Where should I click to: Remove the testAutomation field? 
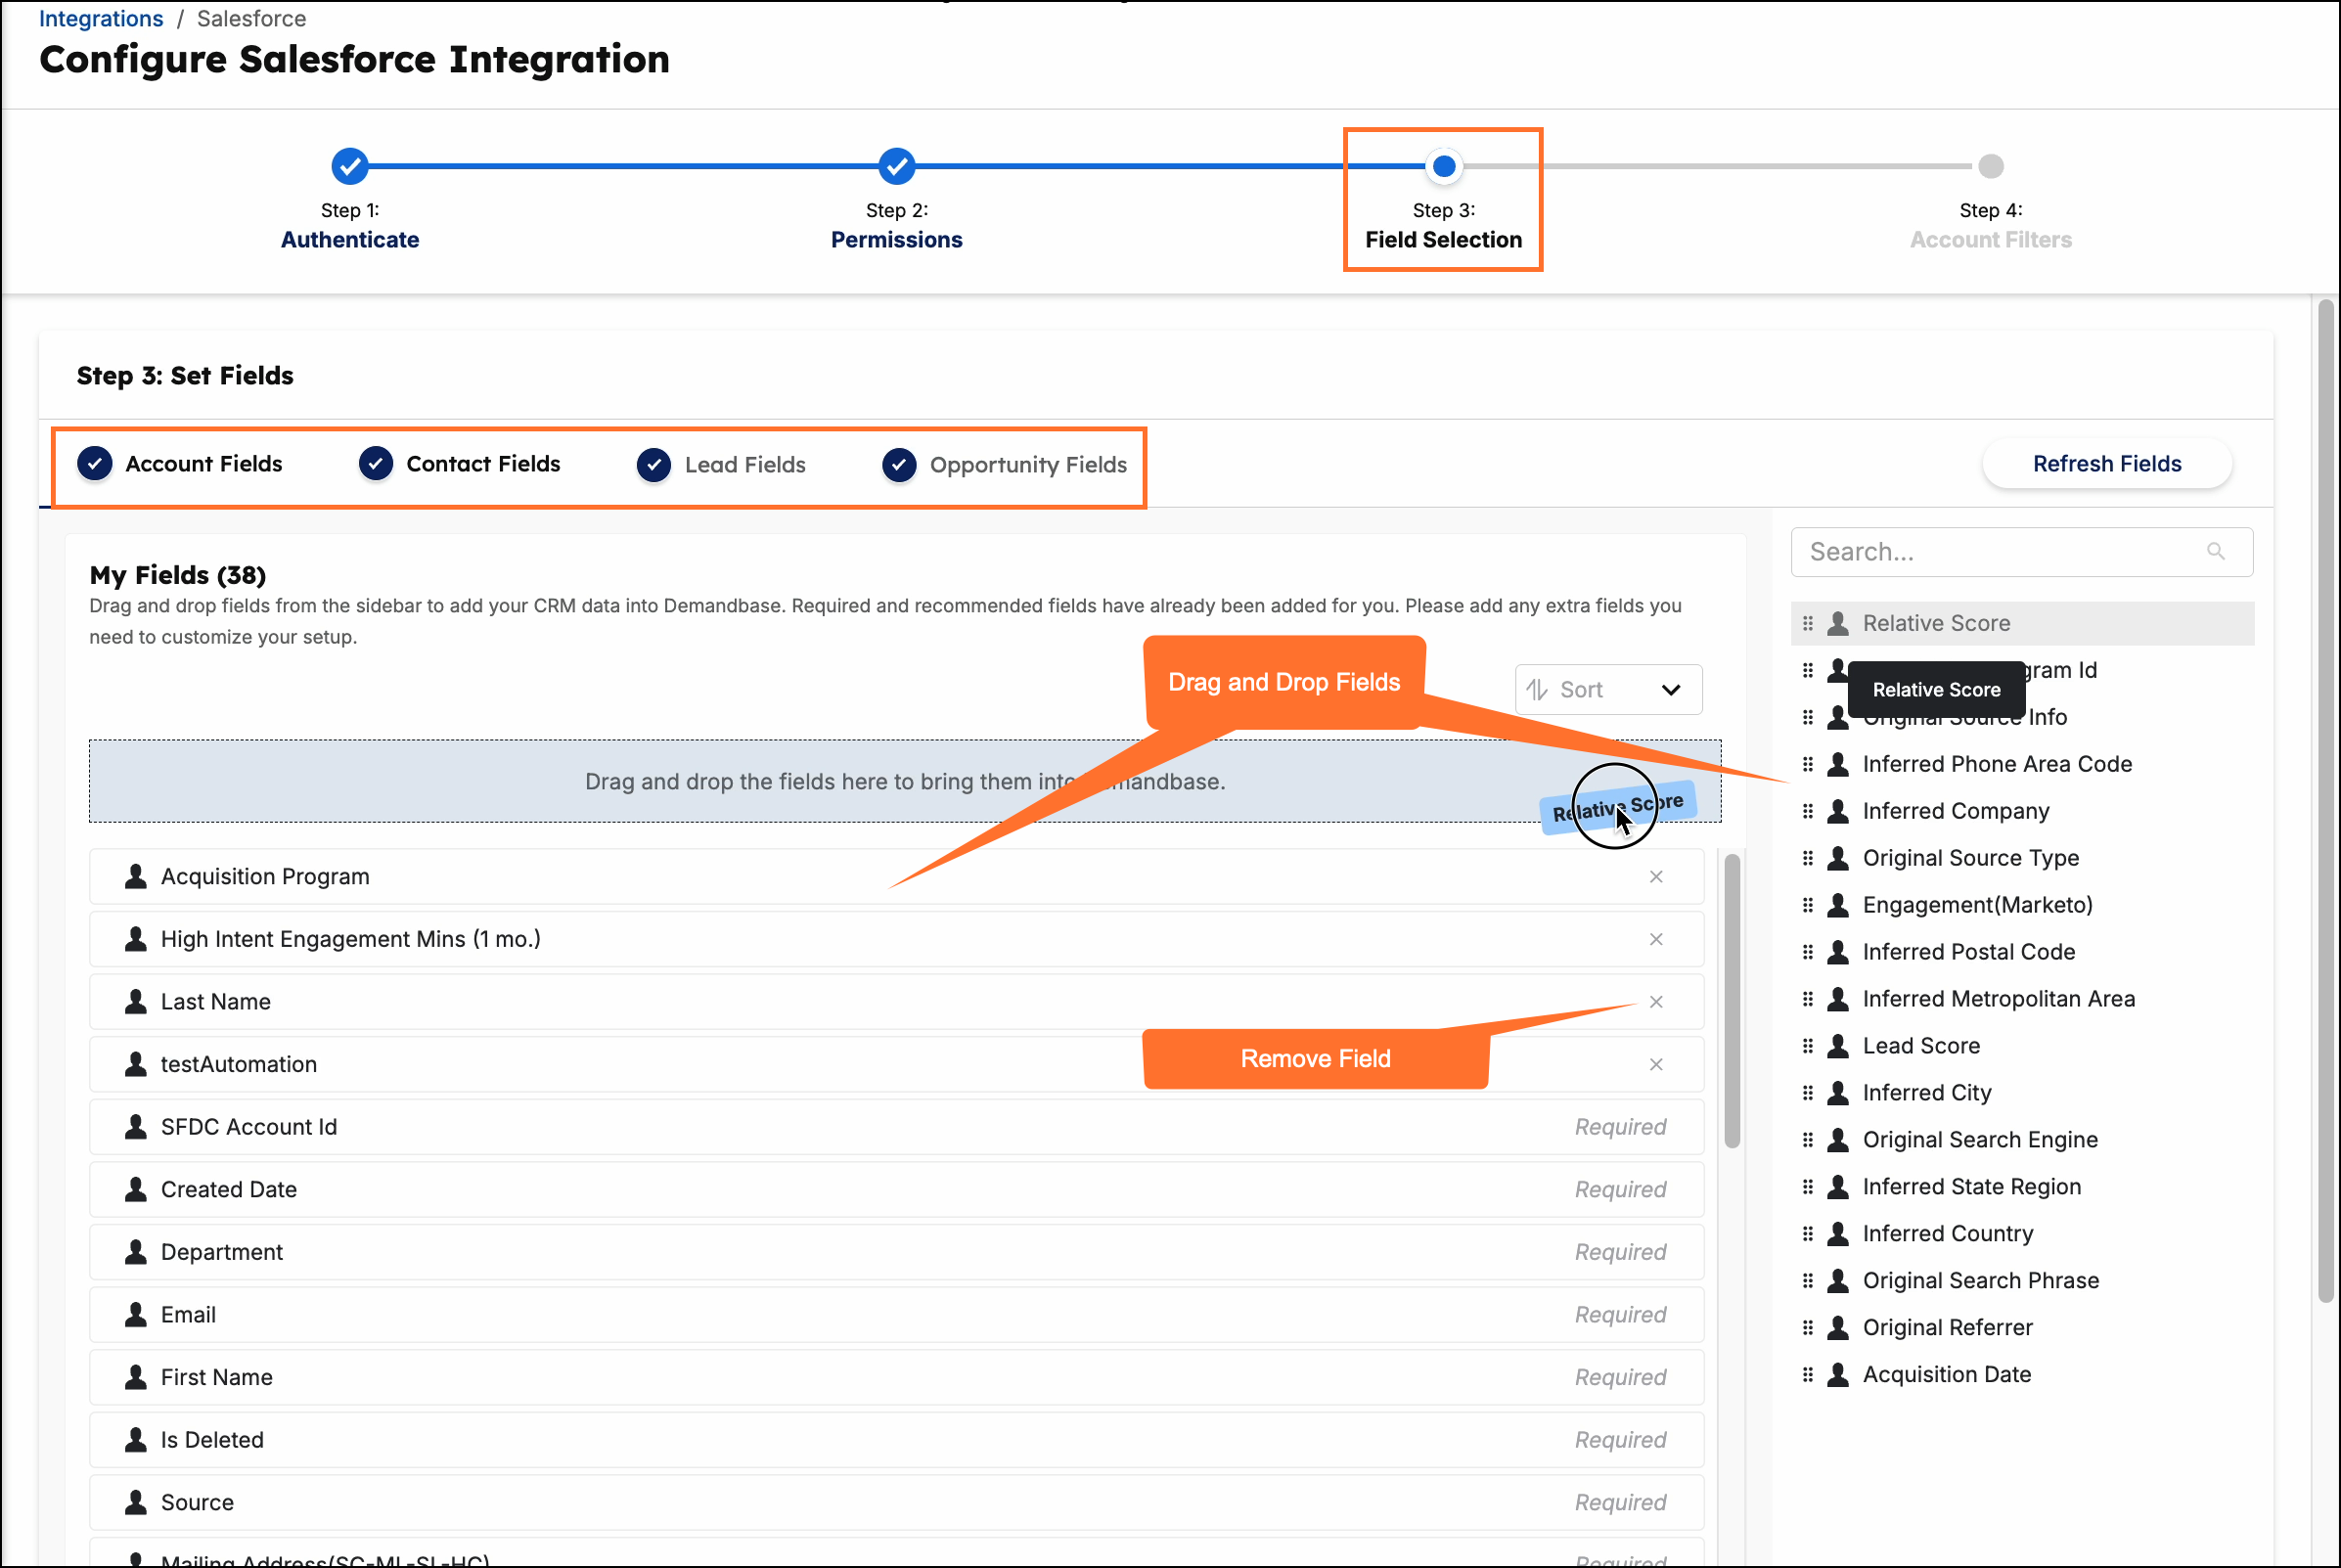coord(1656,1064)
